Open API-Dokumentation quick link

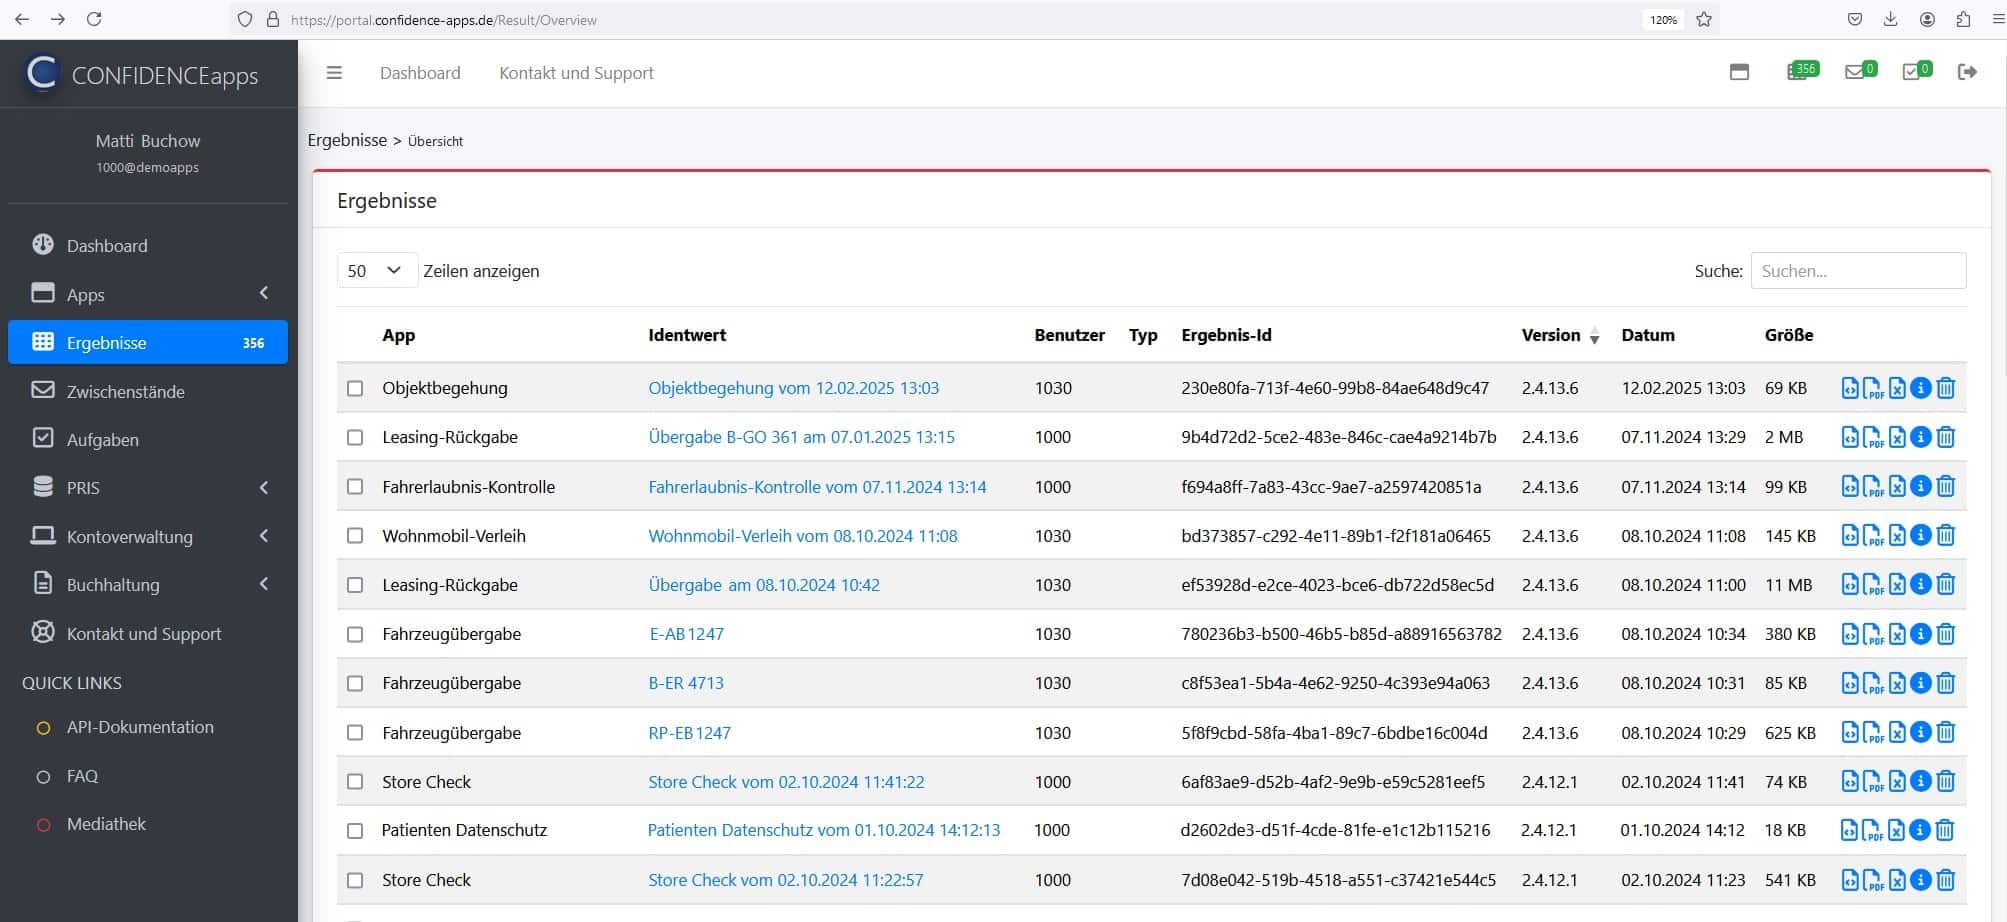point(140,727)
